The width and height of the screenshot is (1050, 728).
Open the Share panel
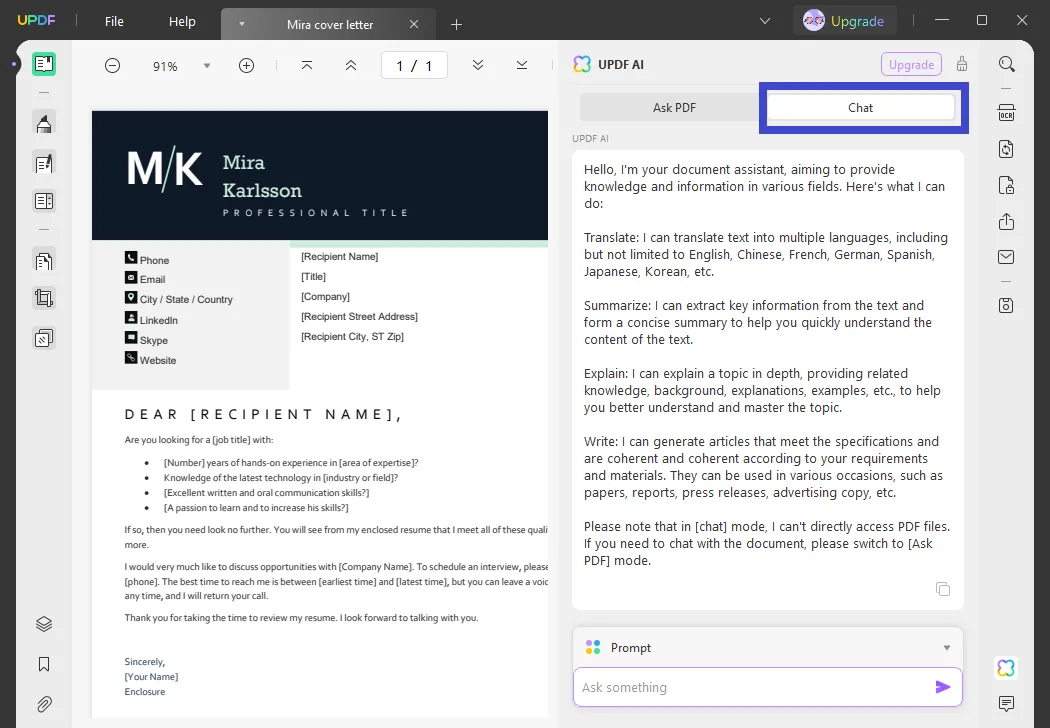(x=1006, y=221)
